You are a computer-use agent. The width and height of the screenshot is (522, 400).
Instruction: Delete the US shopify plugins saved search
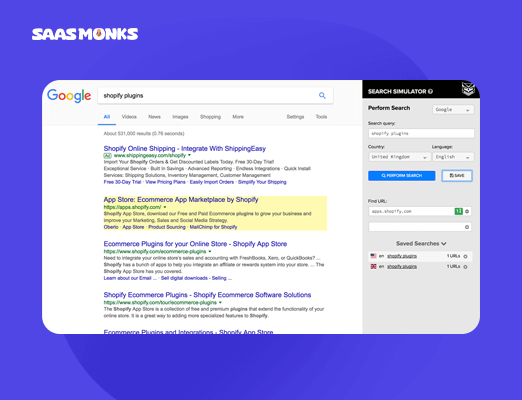(x=466, y=256)
